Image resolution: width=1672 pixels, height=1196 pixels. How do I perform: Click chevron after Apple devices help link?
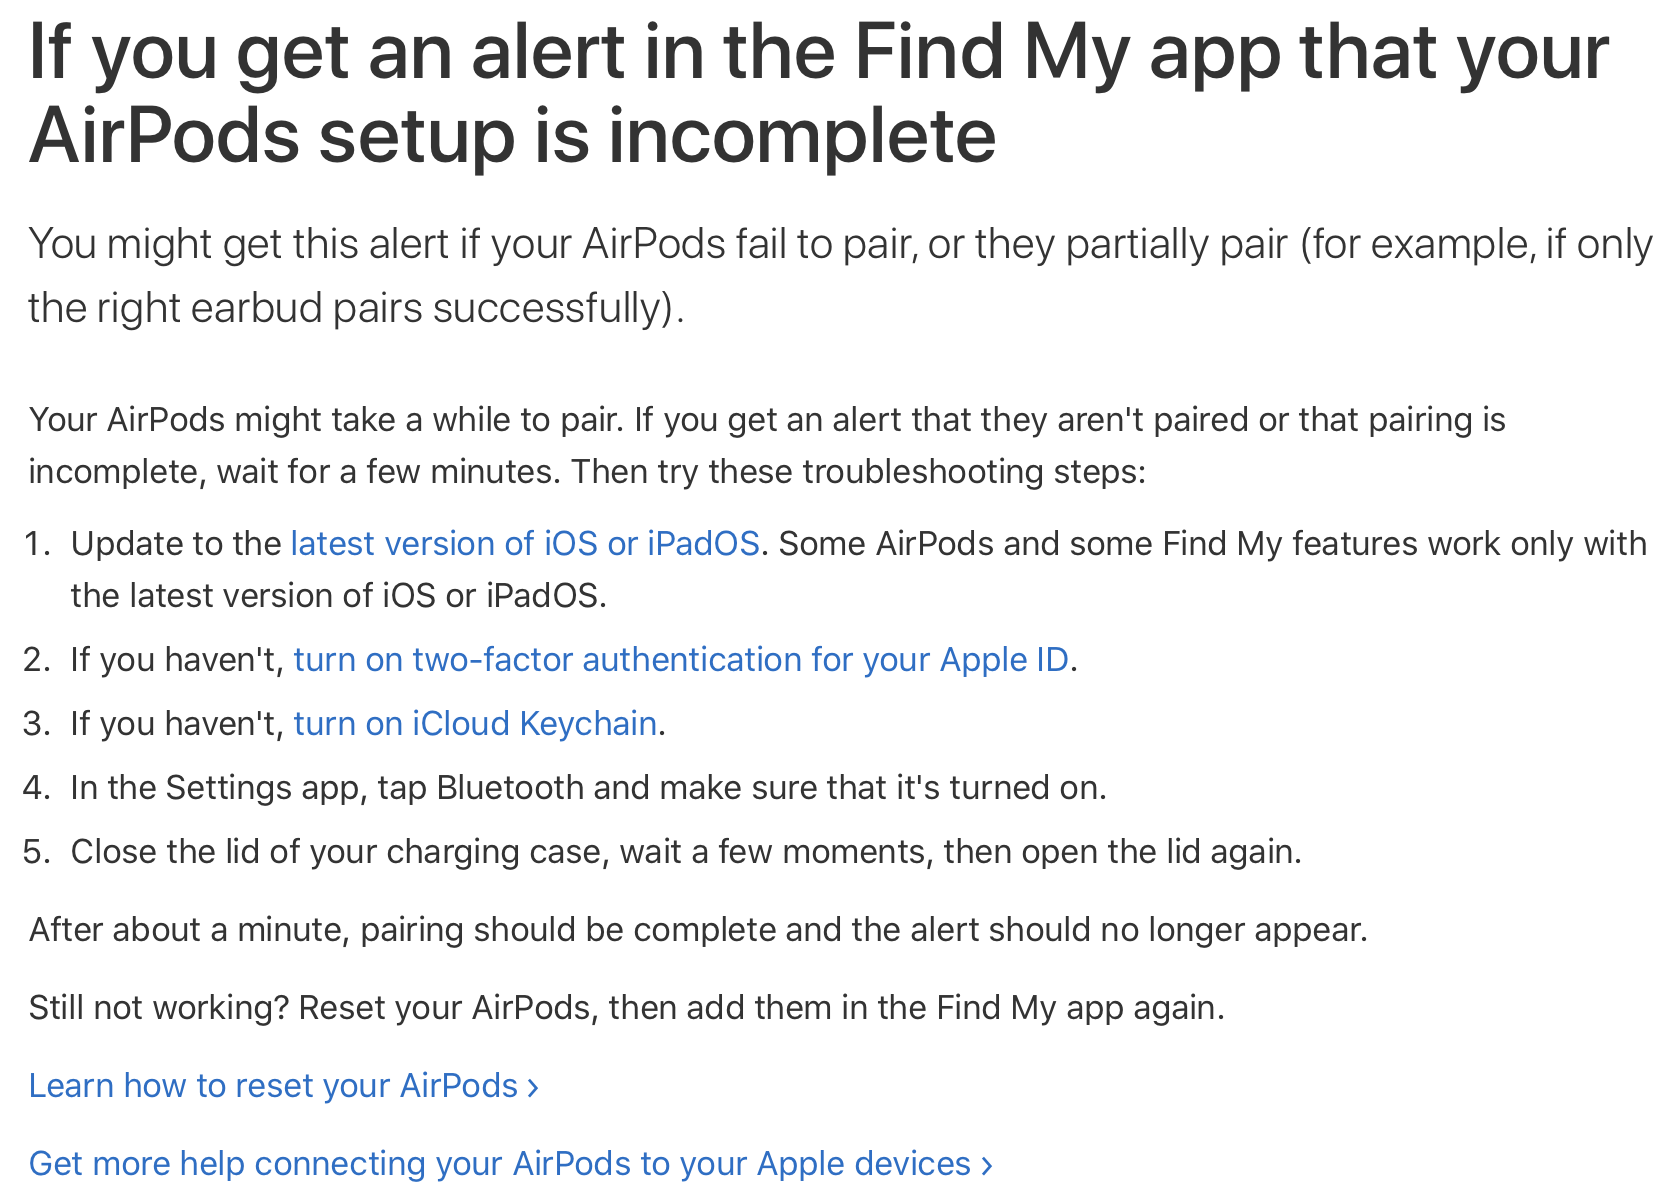(x=987, y=1166)
